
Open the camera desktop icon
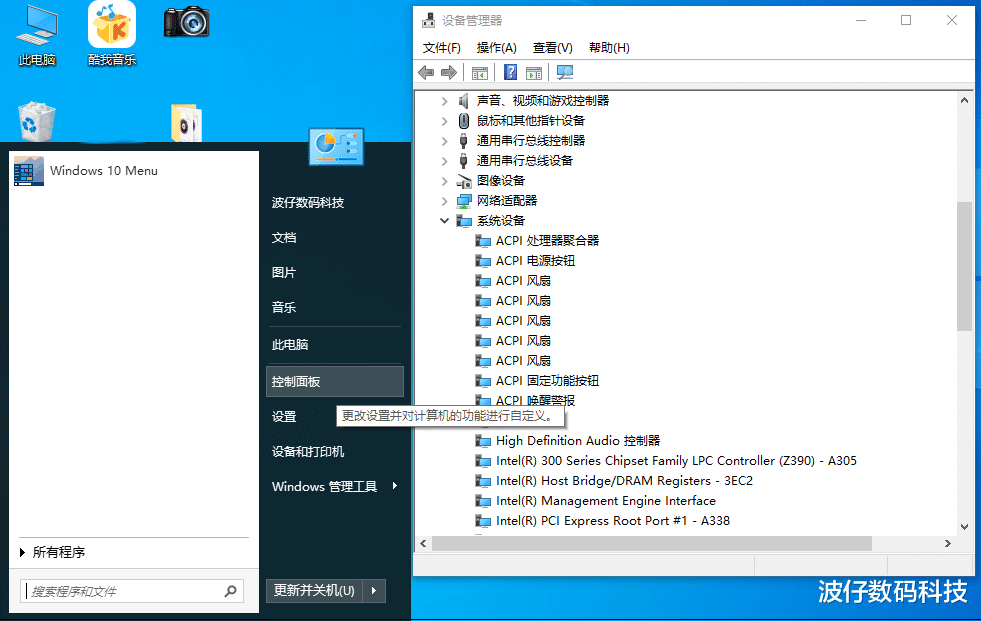[186, 23]
